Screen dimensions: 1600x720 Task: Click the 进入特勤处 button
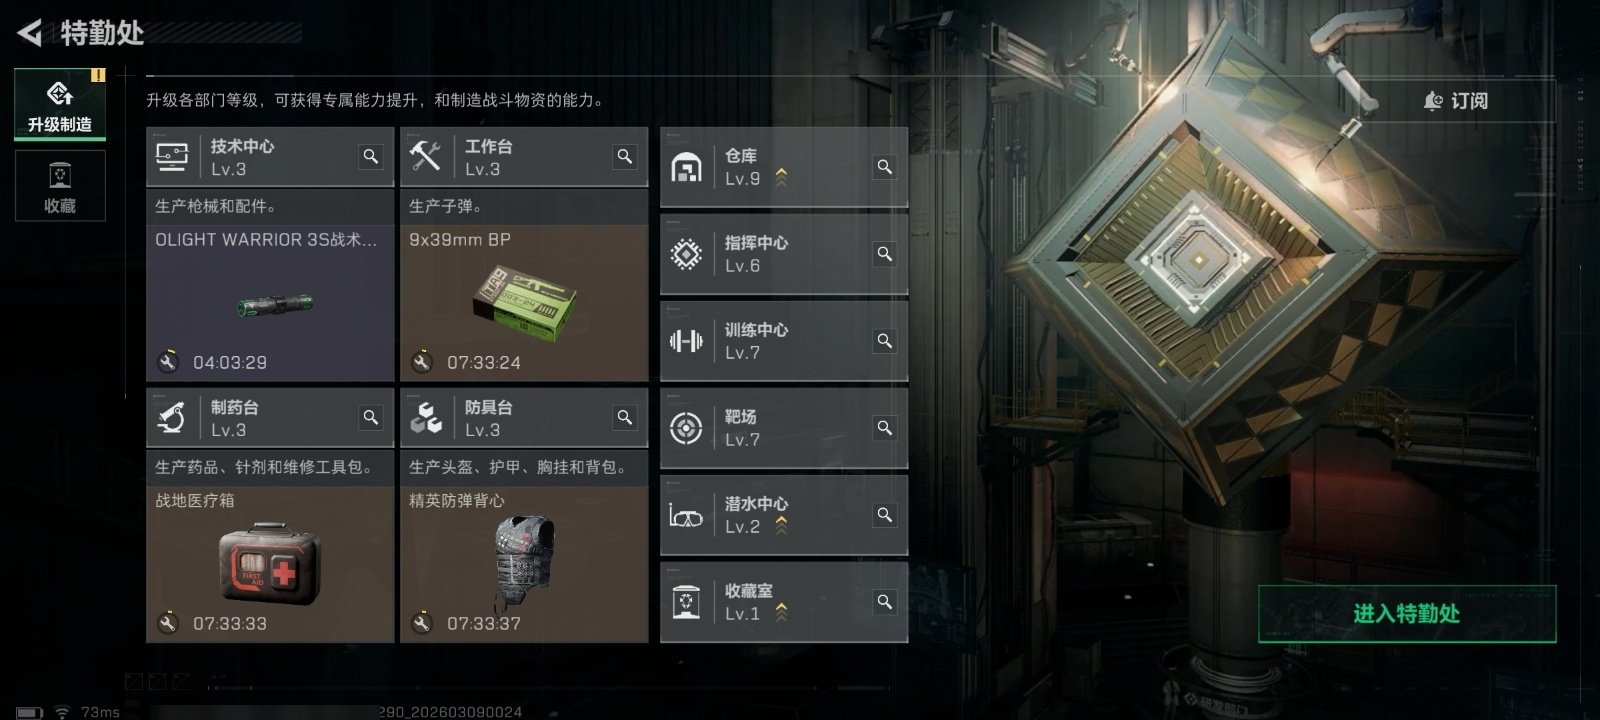pyautogui.click(x=1407, y=614)
